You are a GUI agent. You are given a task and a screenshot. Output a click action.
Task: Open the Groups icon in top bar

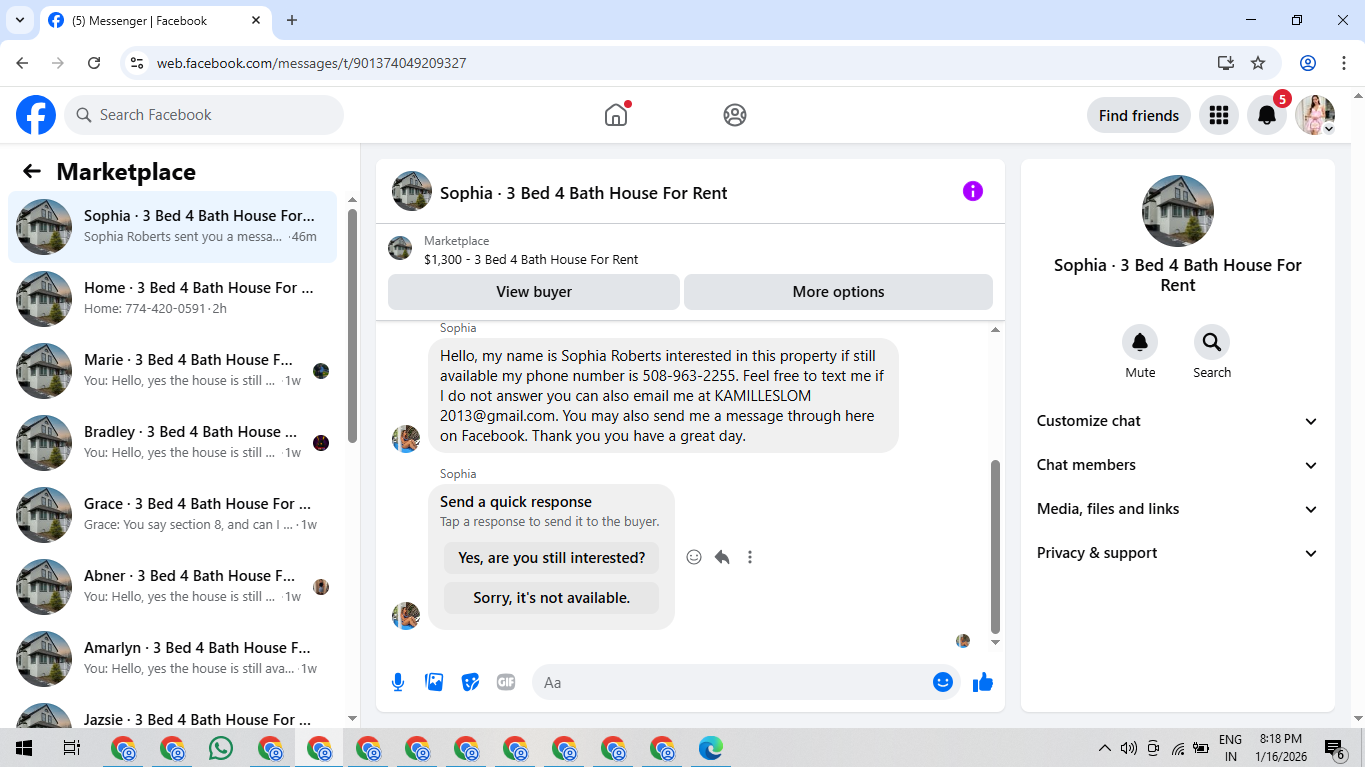pyautogui.click(x=735, y=115)
